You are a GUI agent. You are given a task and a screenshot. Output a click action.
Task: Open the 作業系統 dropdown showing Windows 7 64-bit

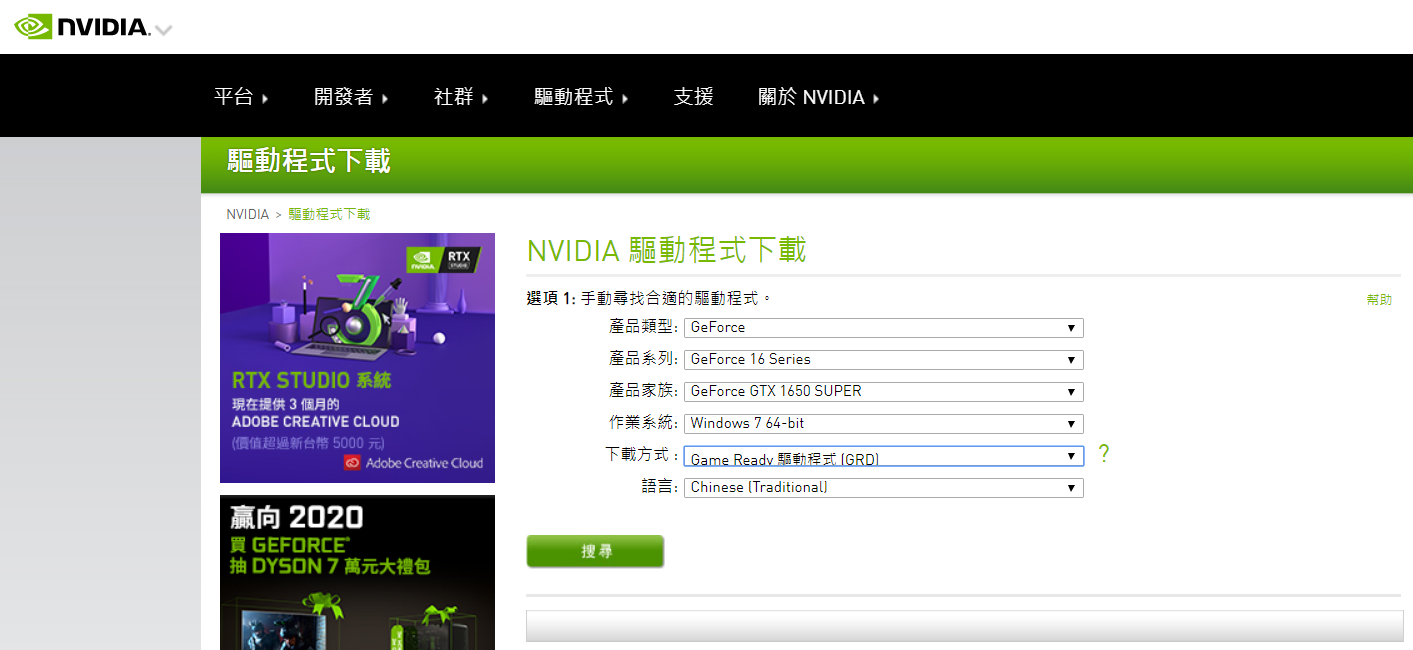click(884, 424)
